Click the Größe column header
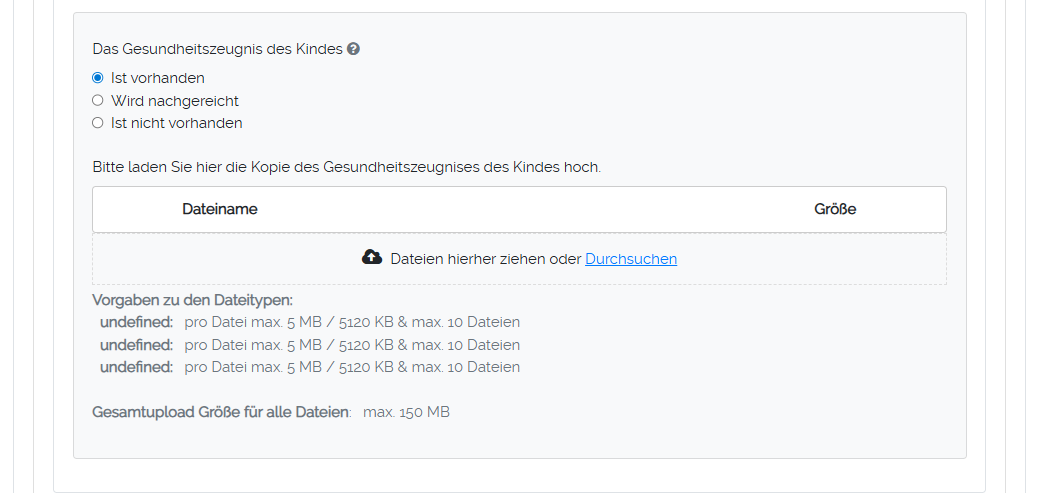The height and width of the screenshot is (493, 1039). pos(835,209)
